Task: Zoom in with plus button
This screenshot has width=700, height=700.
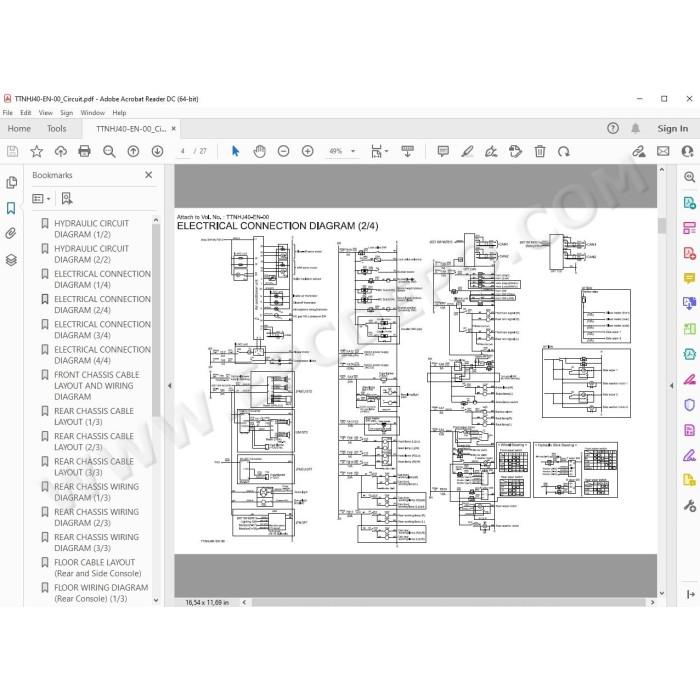Action: click(x=308, y=152)
